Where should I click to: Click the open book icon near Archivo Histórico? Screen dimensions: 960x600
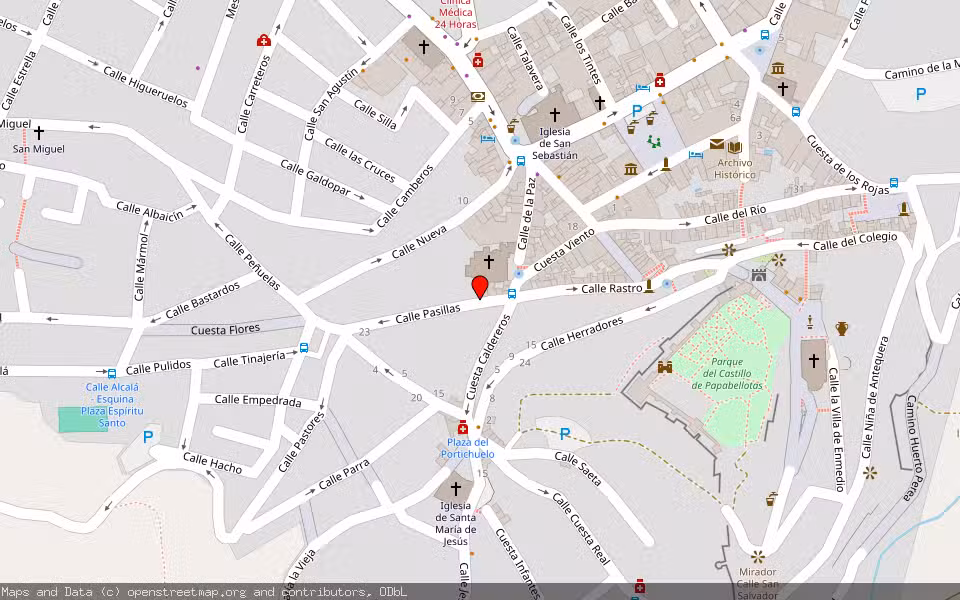734,147
